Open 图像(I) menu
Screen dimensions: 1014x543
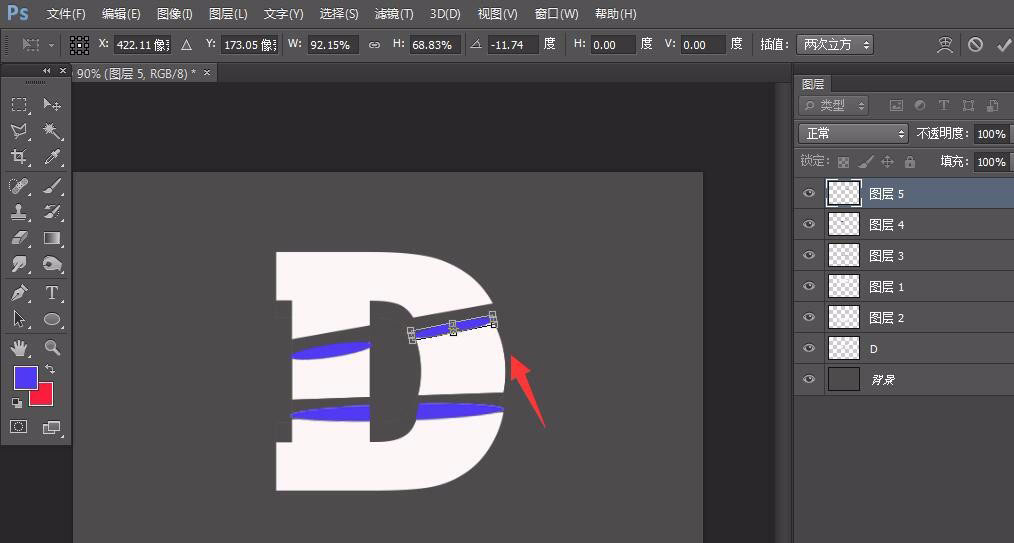coord(175,14)
